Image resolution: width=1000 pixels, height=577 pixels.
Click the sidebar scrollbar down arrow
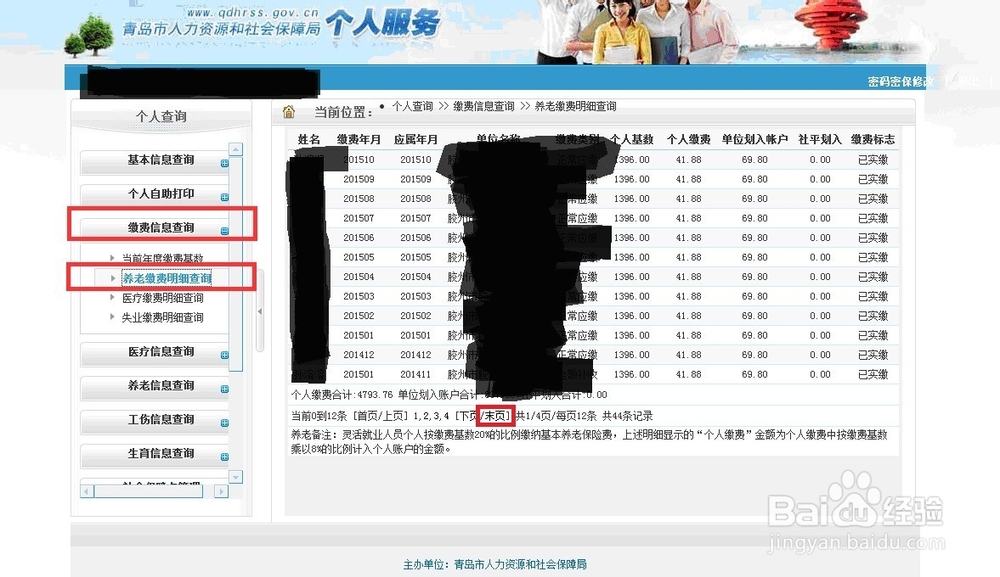[x=236, y=477]
